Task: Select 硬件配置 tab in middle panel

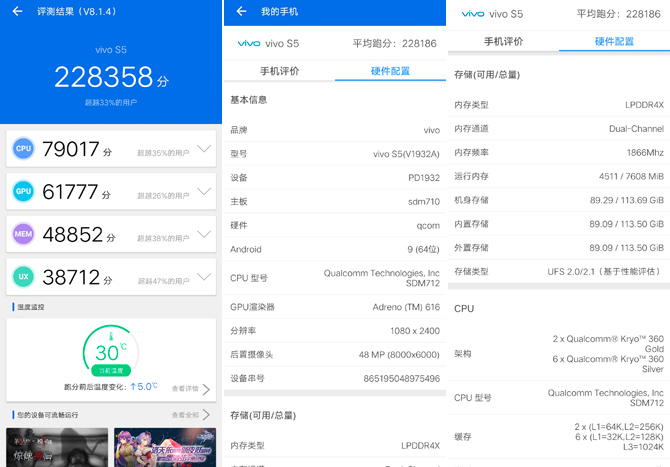Action: 390,71
